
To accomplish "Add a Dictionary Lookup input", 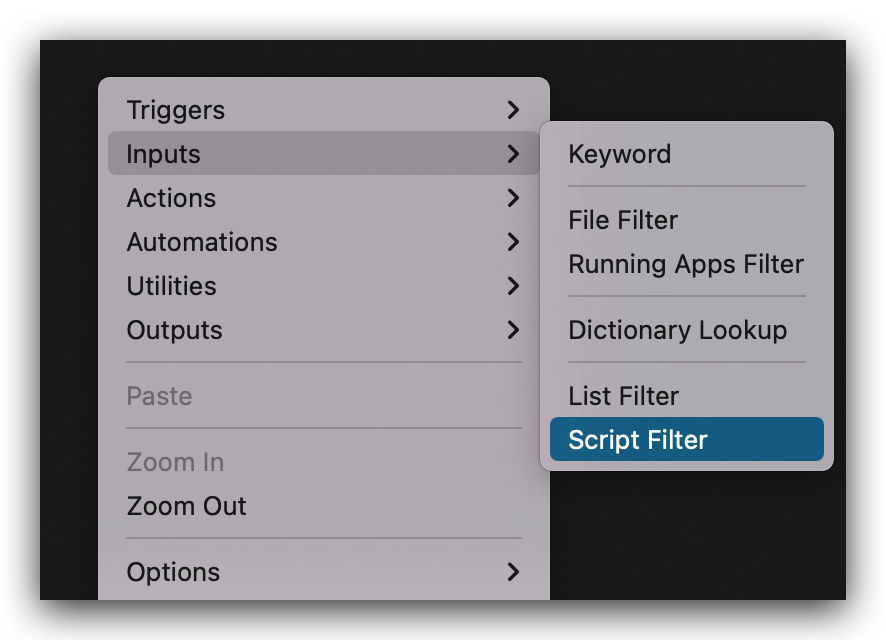I will [687, 330].
